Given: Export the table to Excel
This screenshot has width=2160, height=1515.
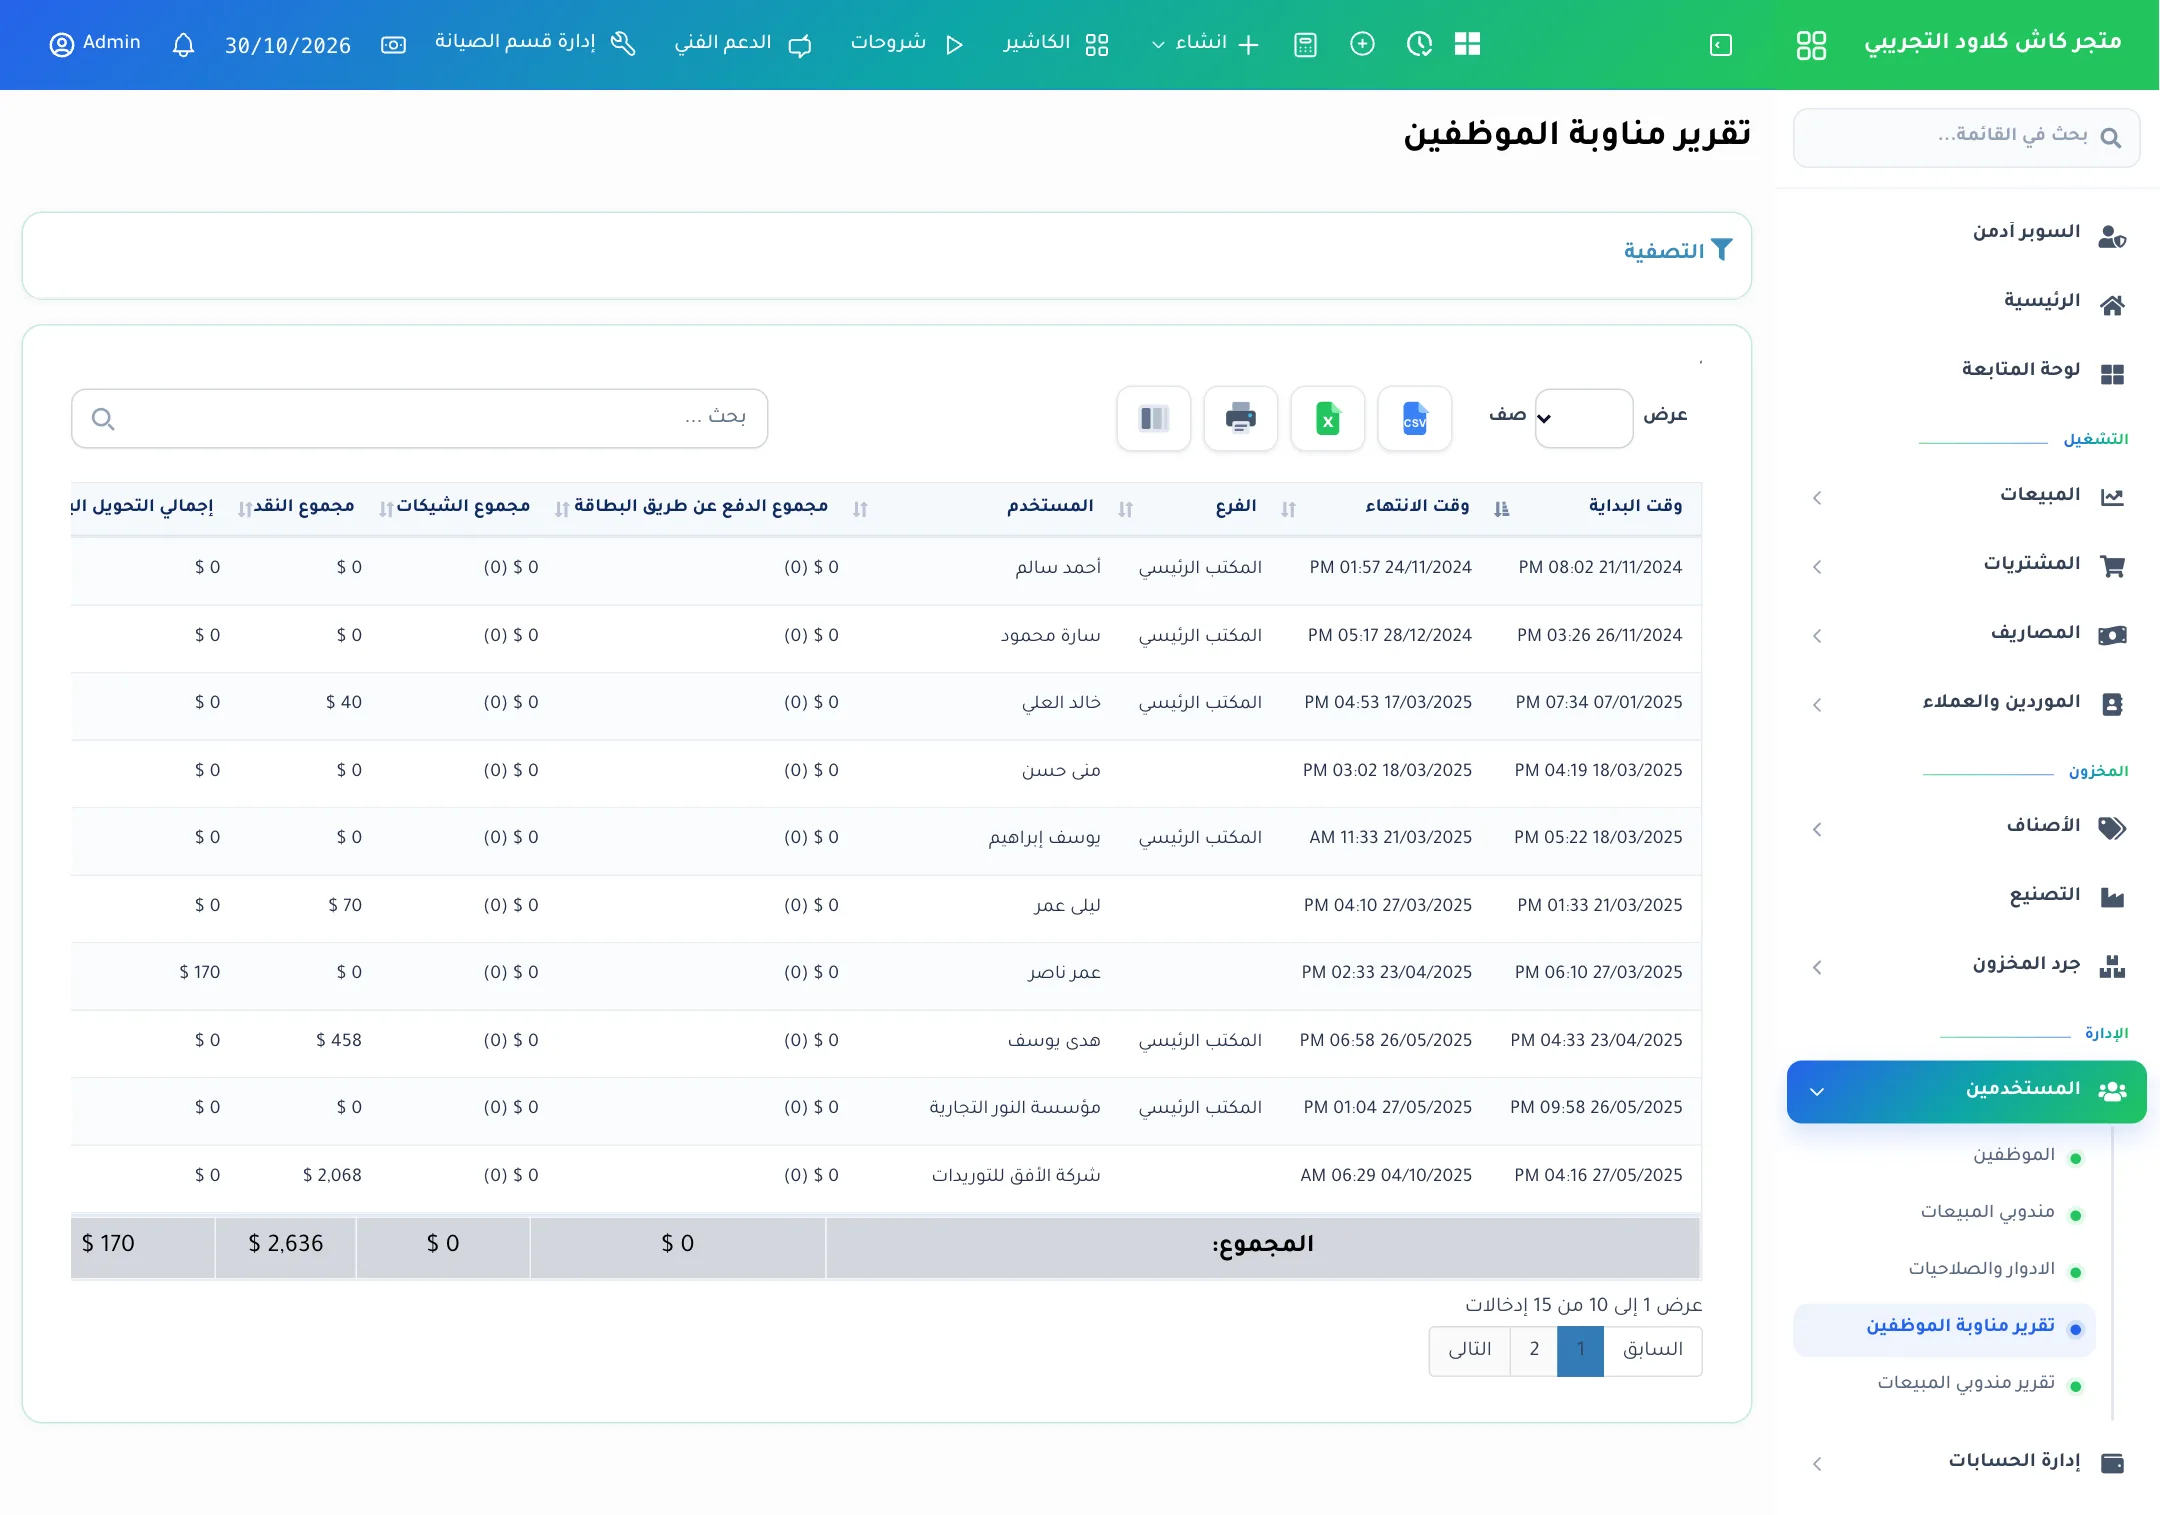Looking at the screenshot, I should pyautogui.click(x=1327, y=418).
